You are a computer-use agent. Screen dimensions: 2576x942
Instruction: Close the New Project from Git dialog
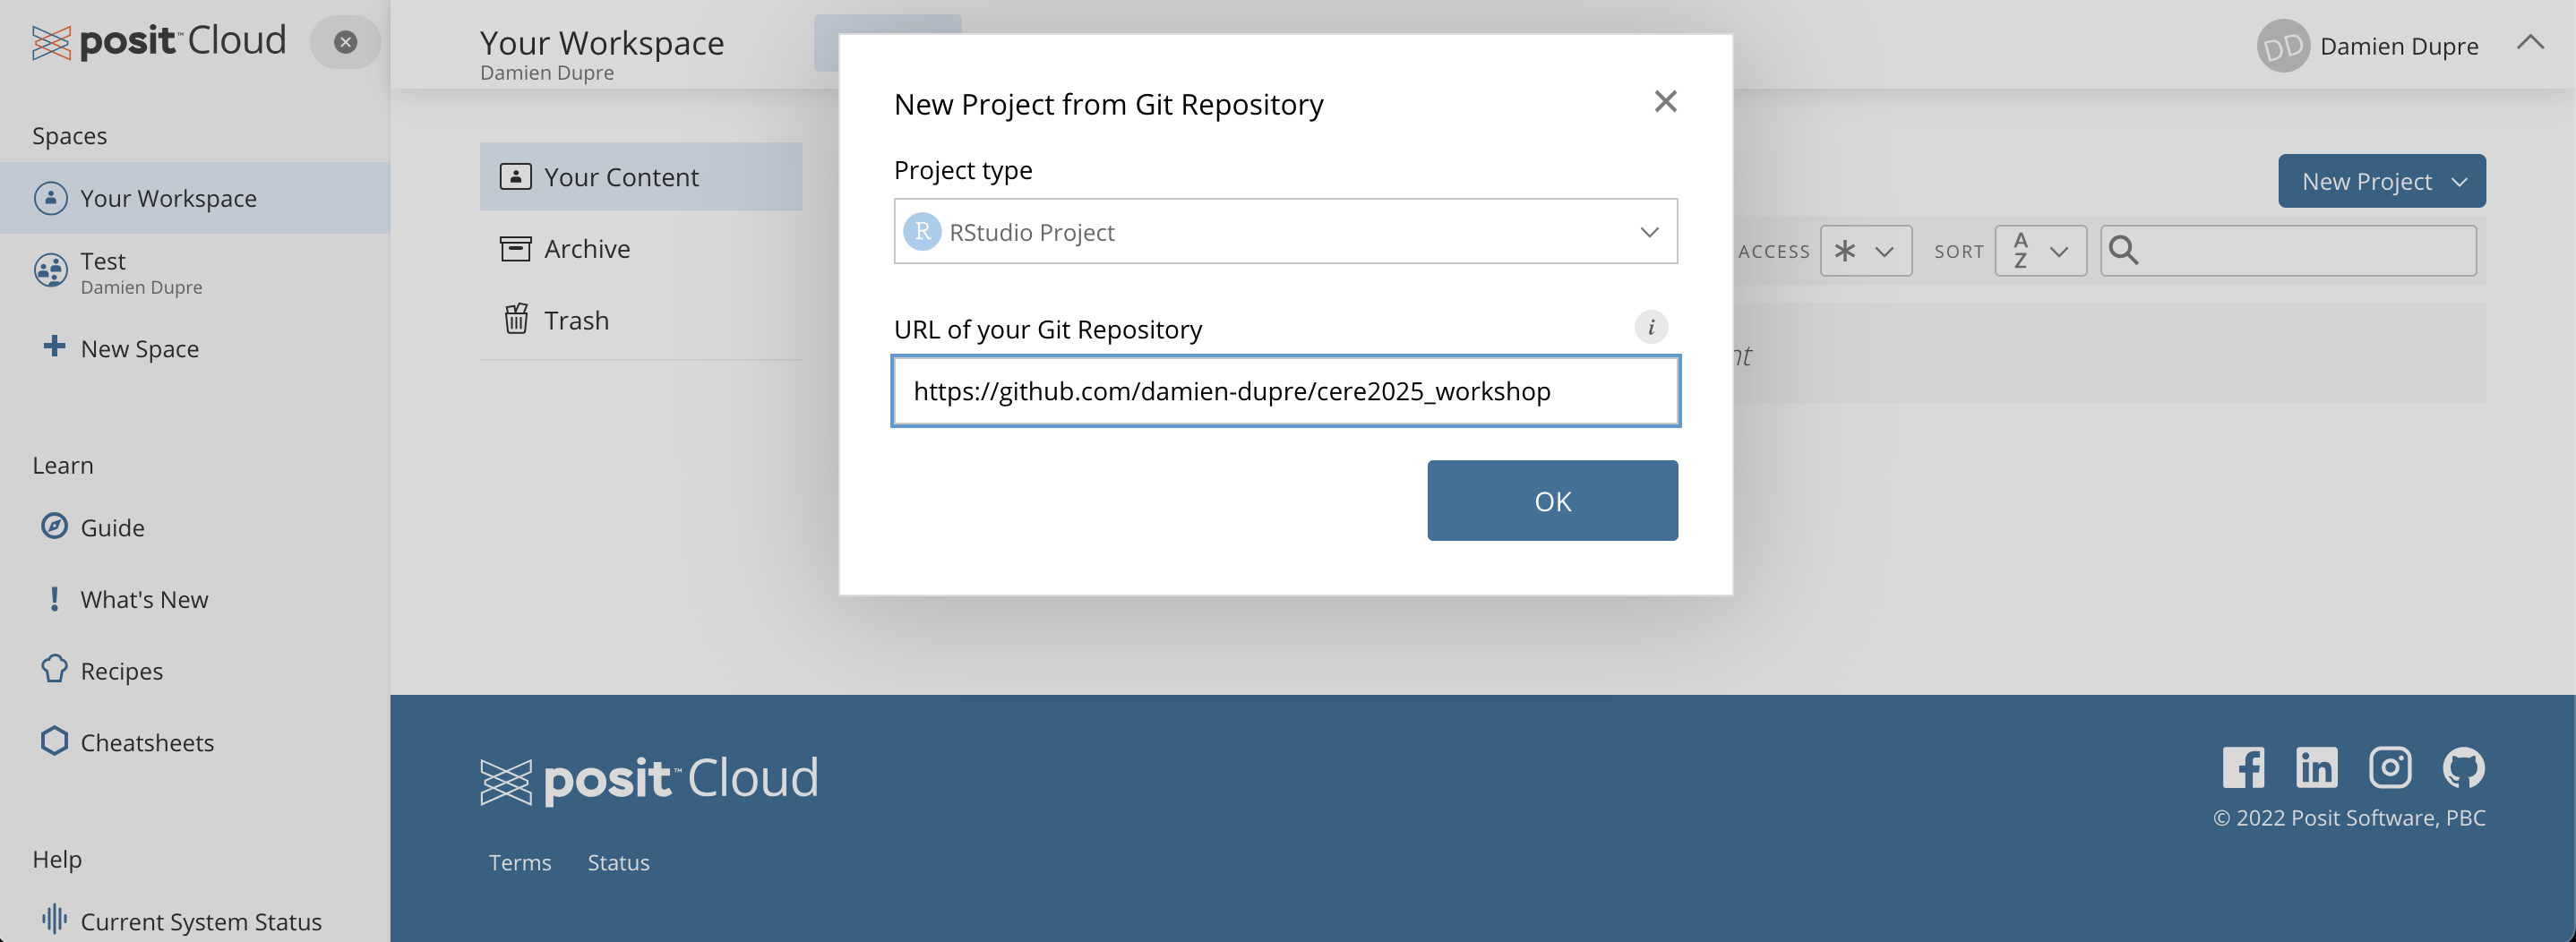pyautogui.click(x=1665, y=101)
